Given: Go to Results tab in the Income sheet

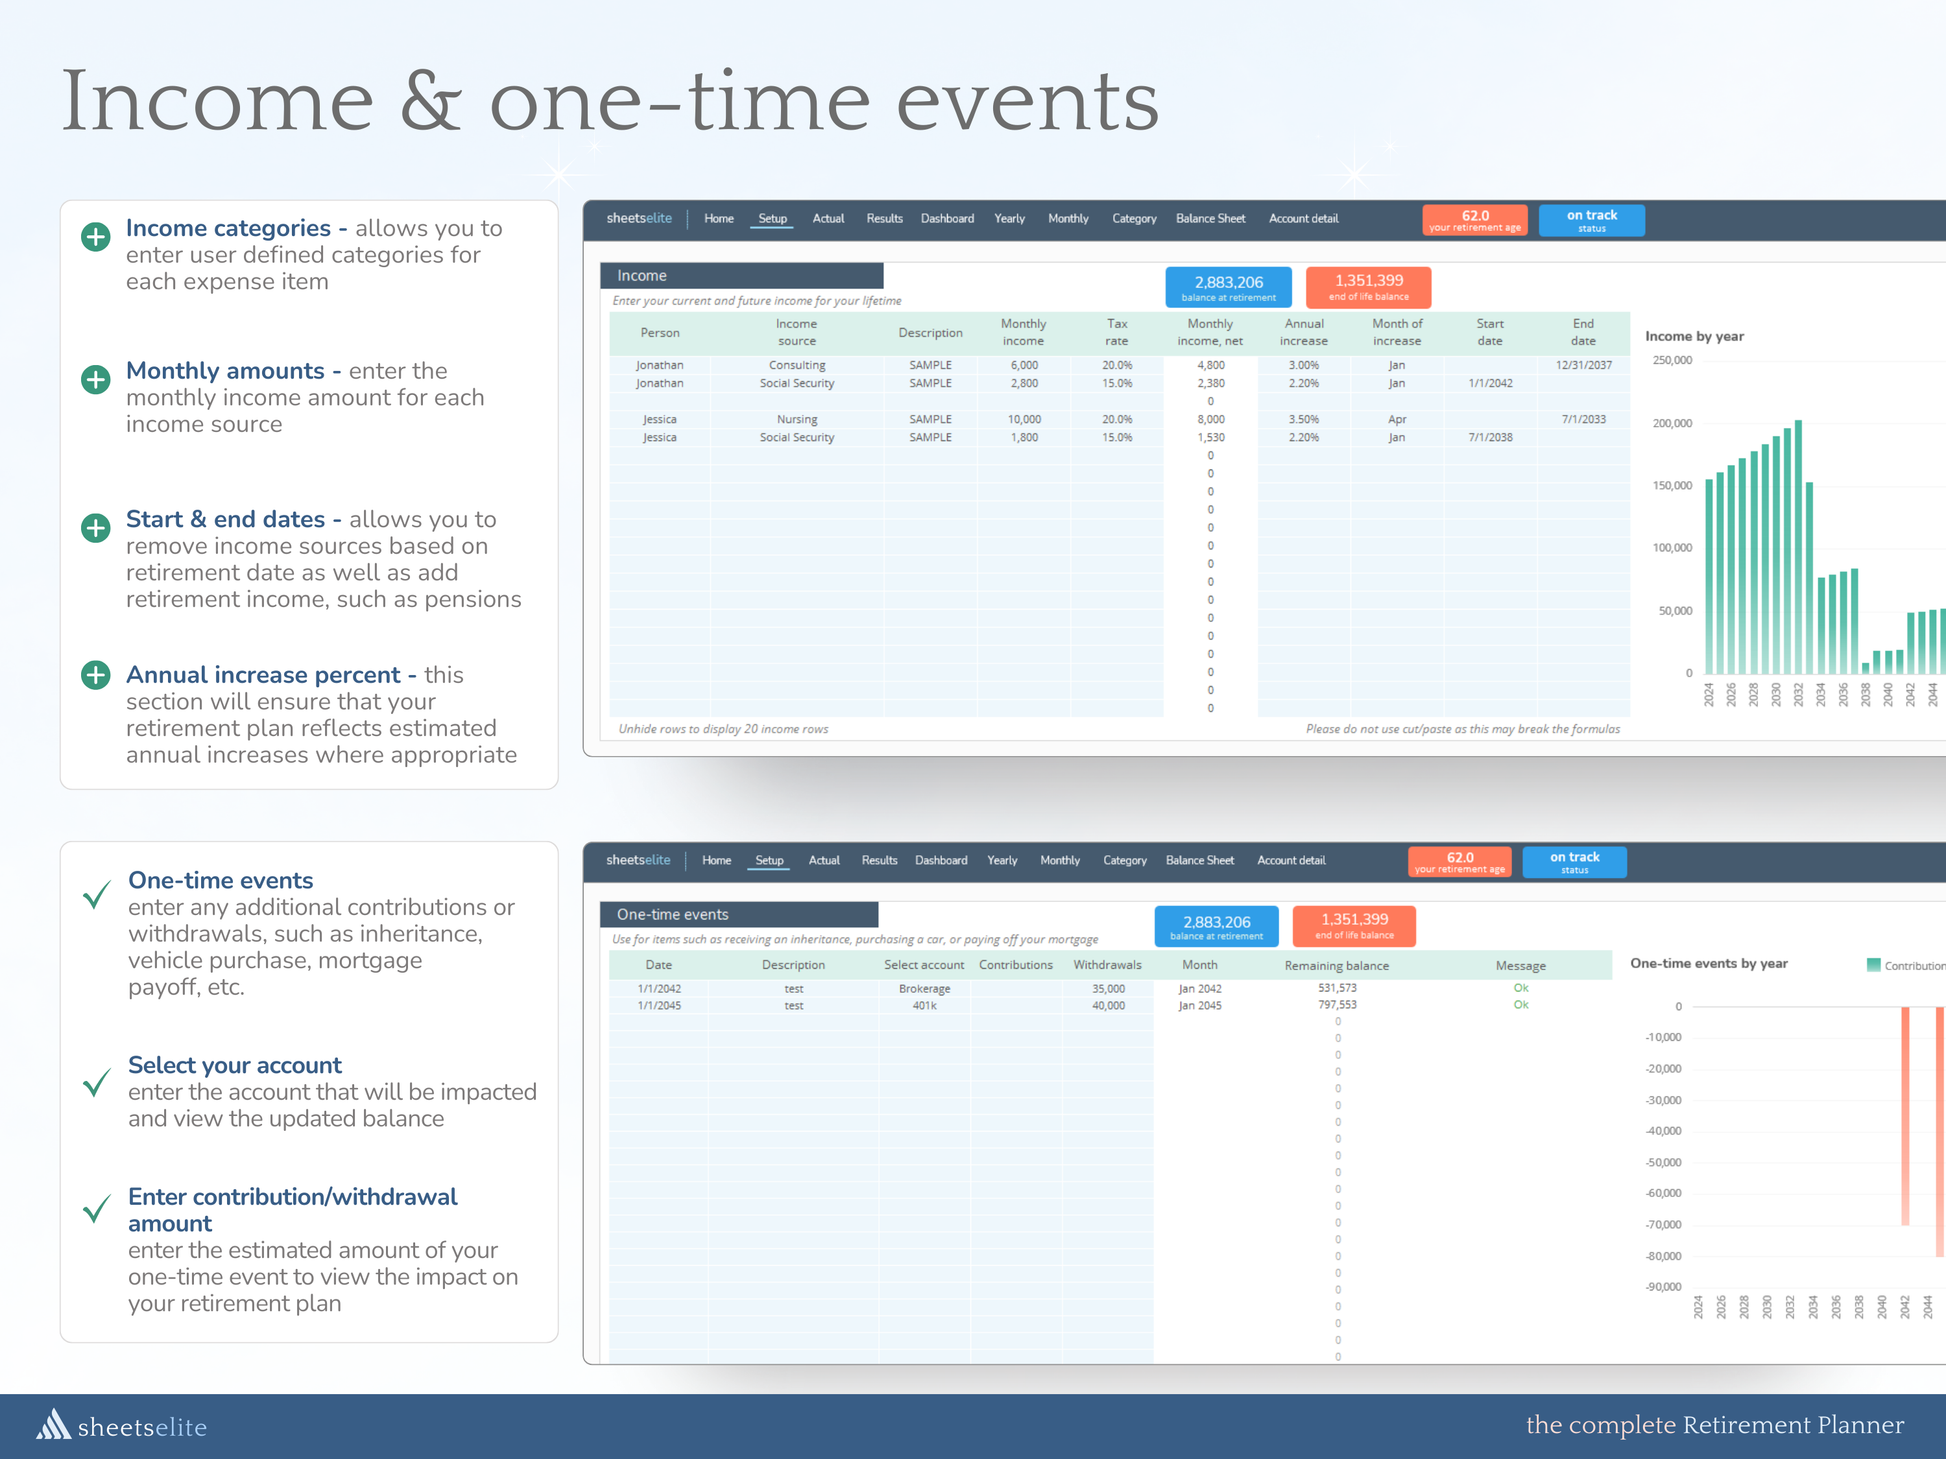Looking at the screenshot, I should [x=884, y=218].
